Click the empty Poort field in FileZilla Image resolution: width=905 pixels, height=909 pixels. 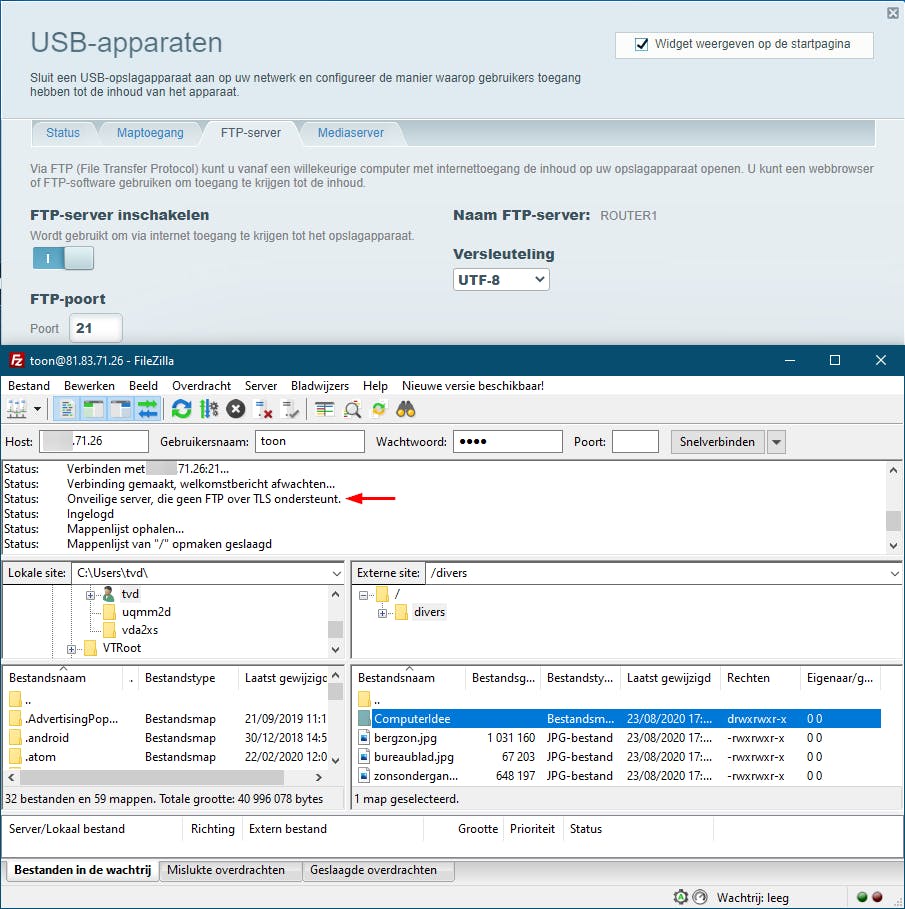635,441
